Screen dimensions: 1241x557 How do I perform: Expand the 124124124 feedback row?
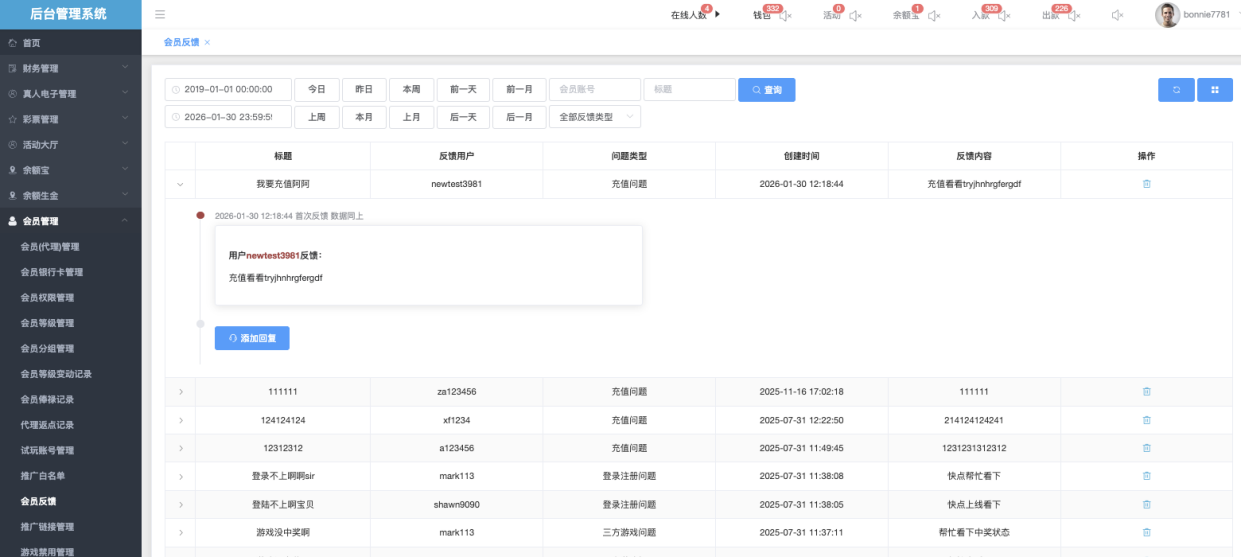[180, 420]
